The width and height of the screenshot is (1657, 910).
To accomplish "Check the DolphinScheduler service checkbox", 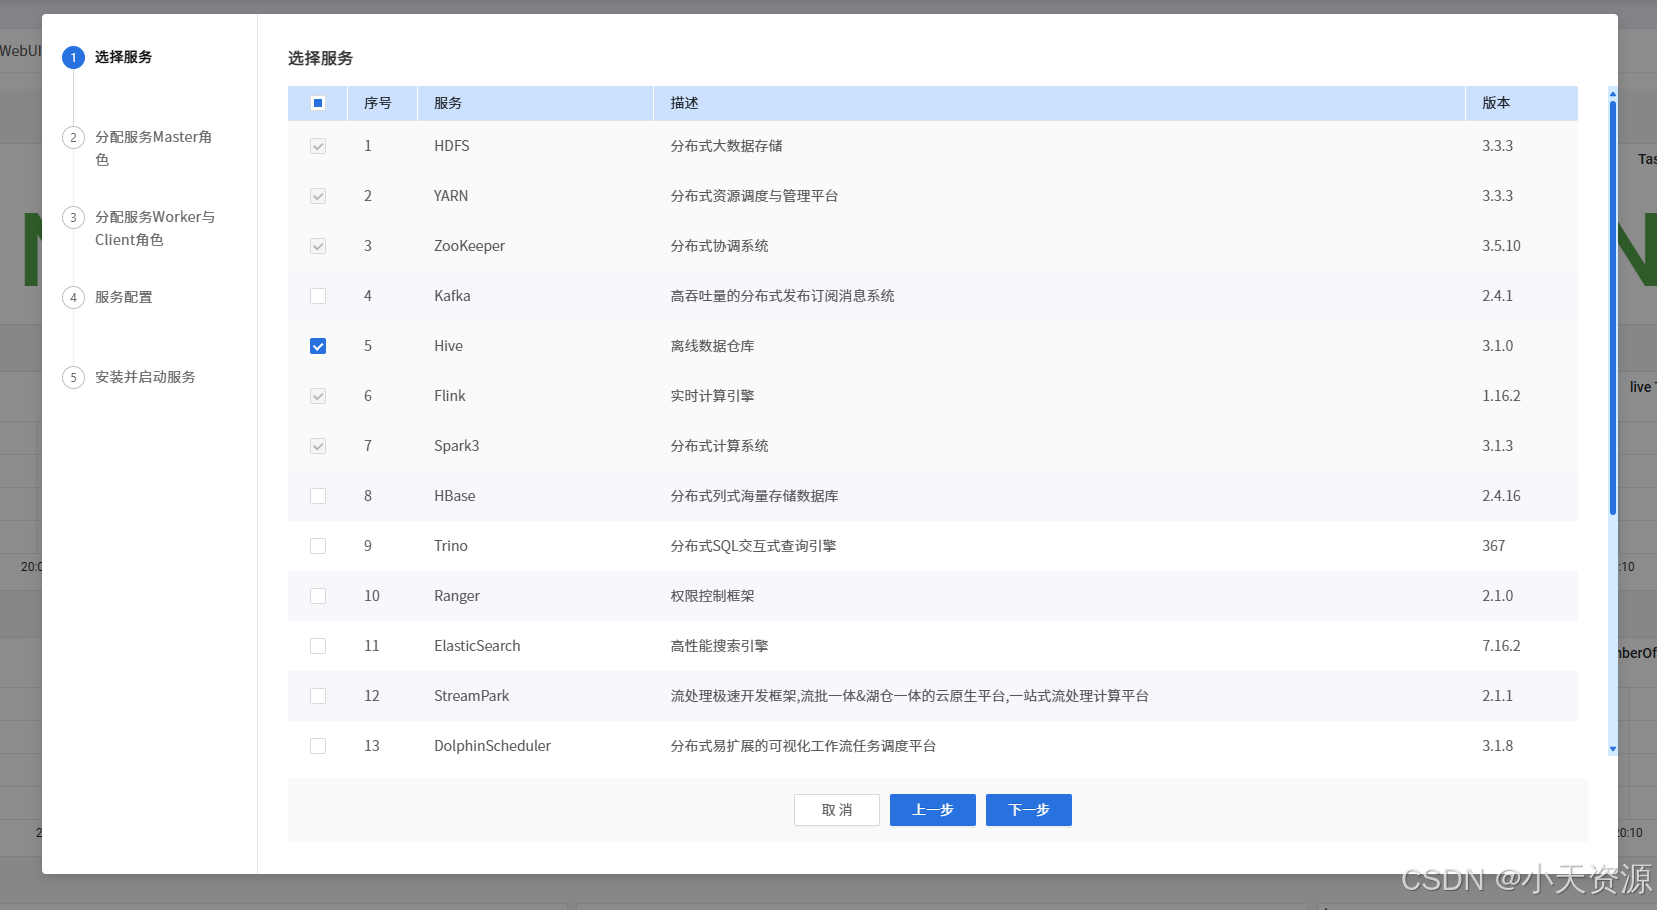I will point(318,746).
